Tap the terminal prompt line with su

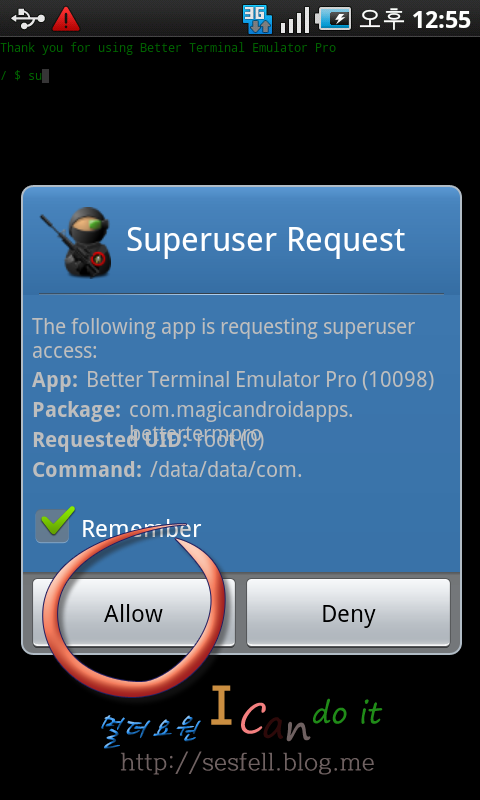click(x=24, y=76)
